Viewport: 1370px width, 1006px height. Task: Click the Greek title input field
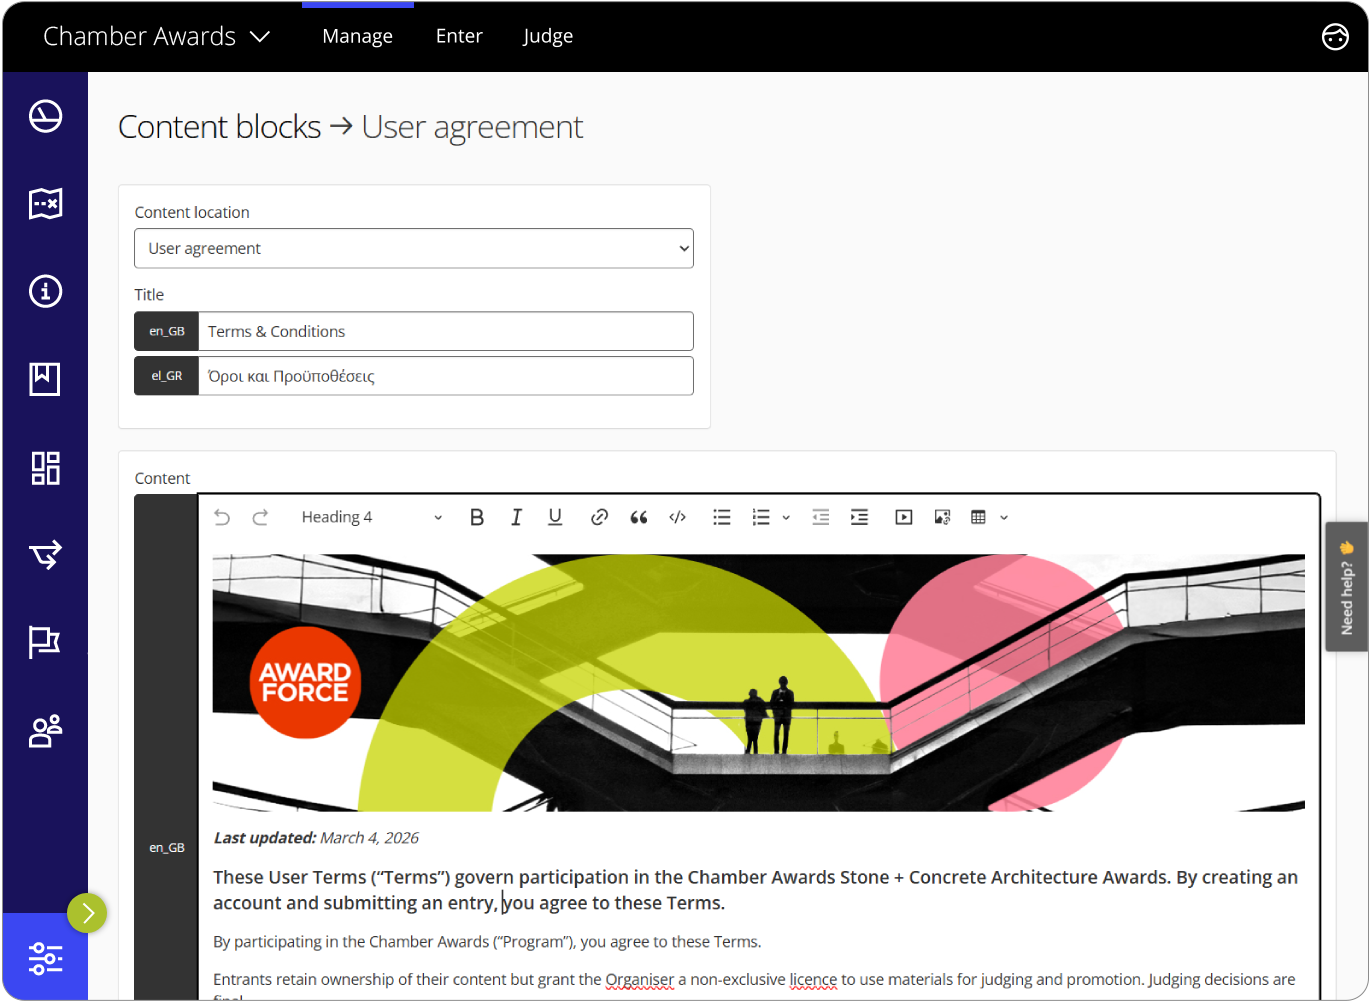click(x=445, y=375)
